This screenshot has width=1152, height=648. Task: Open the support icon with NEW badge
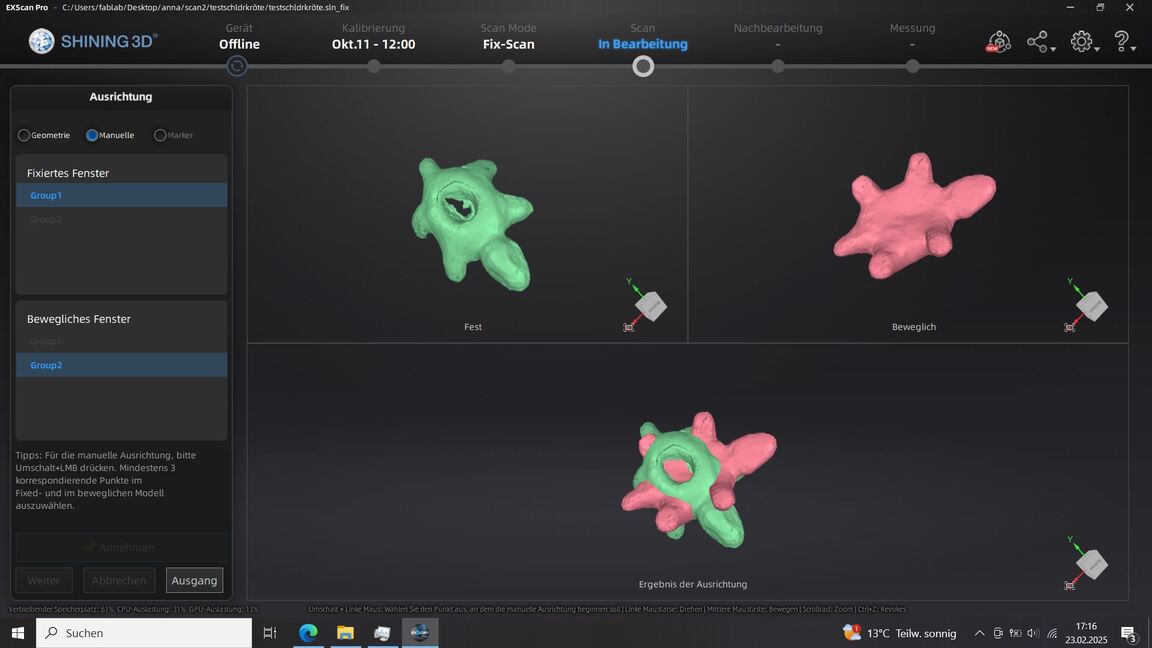[x=998, y=41]
